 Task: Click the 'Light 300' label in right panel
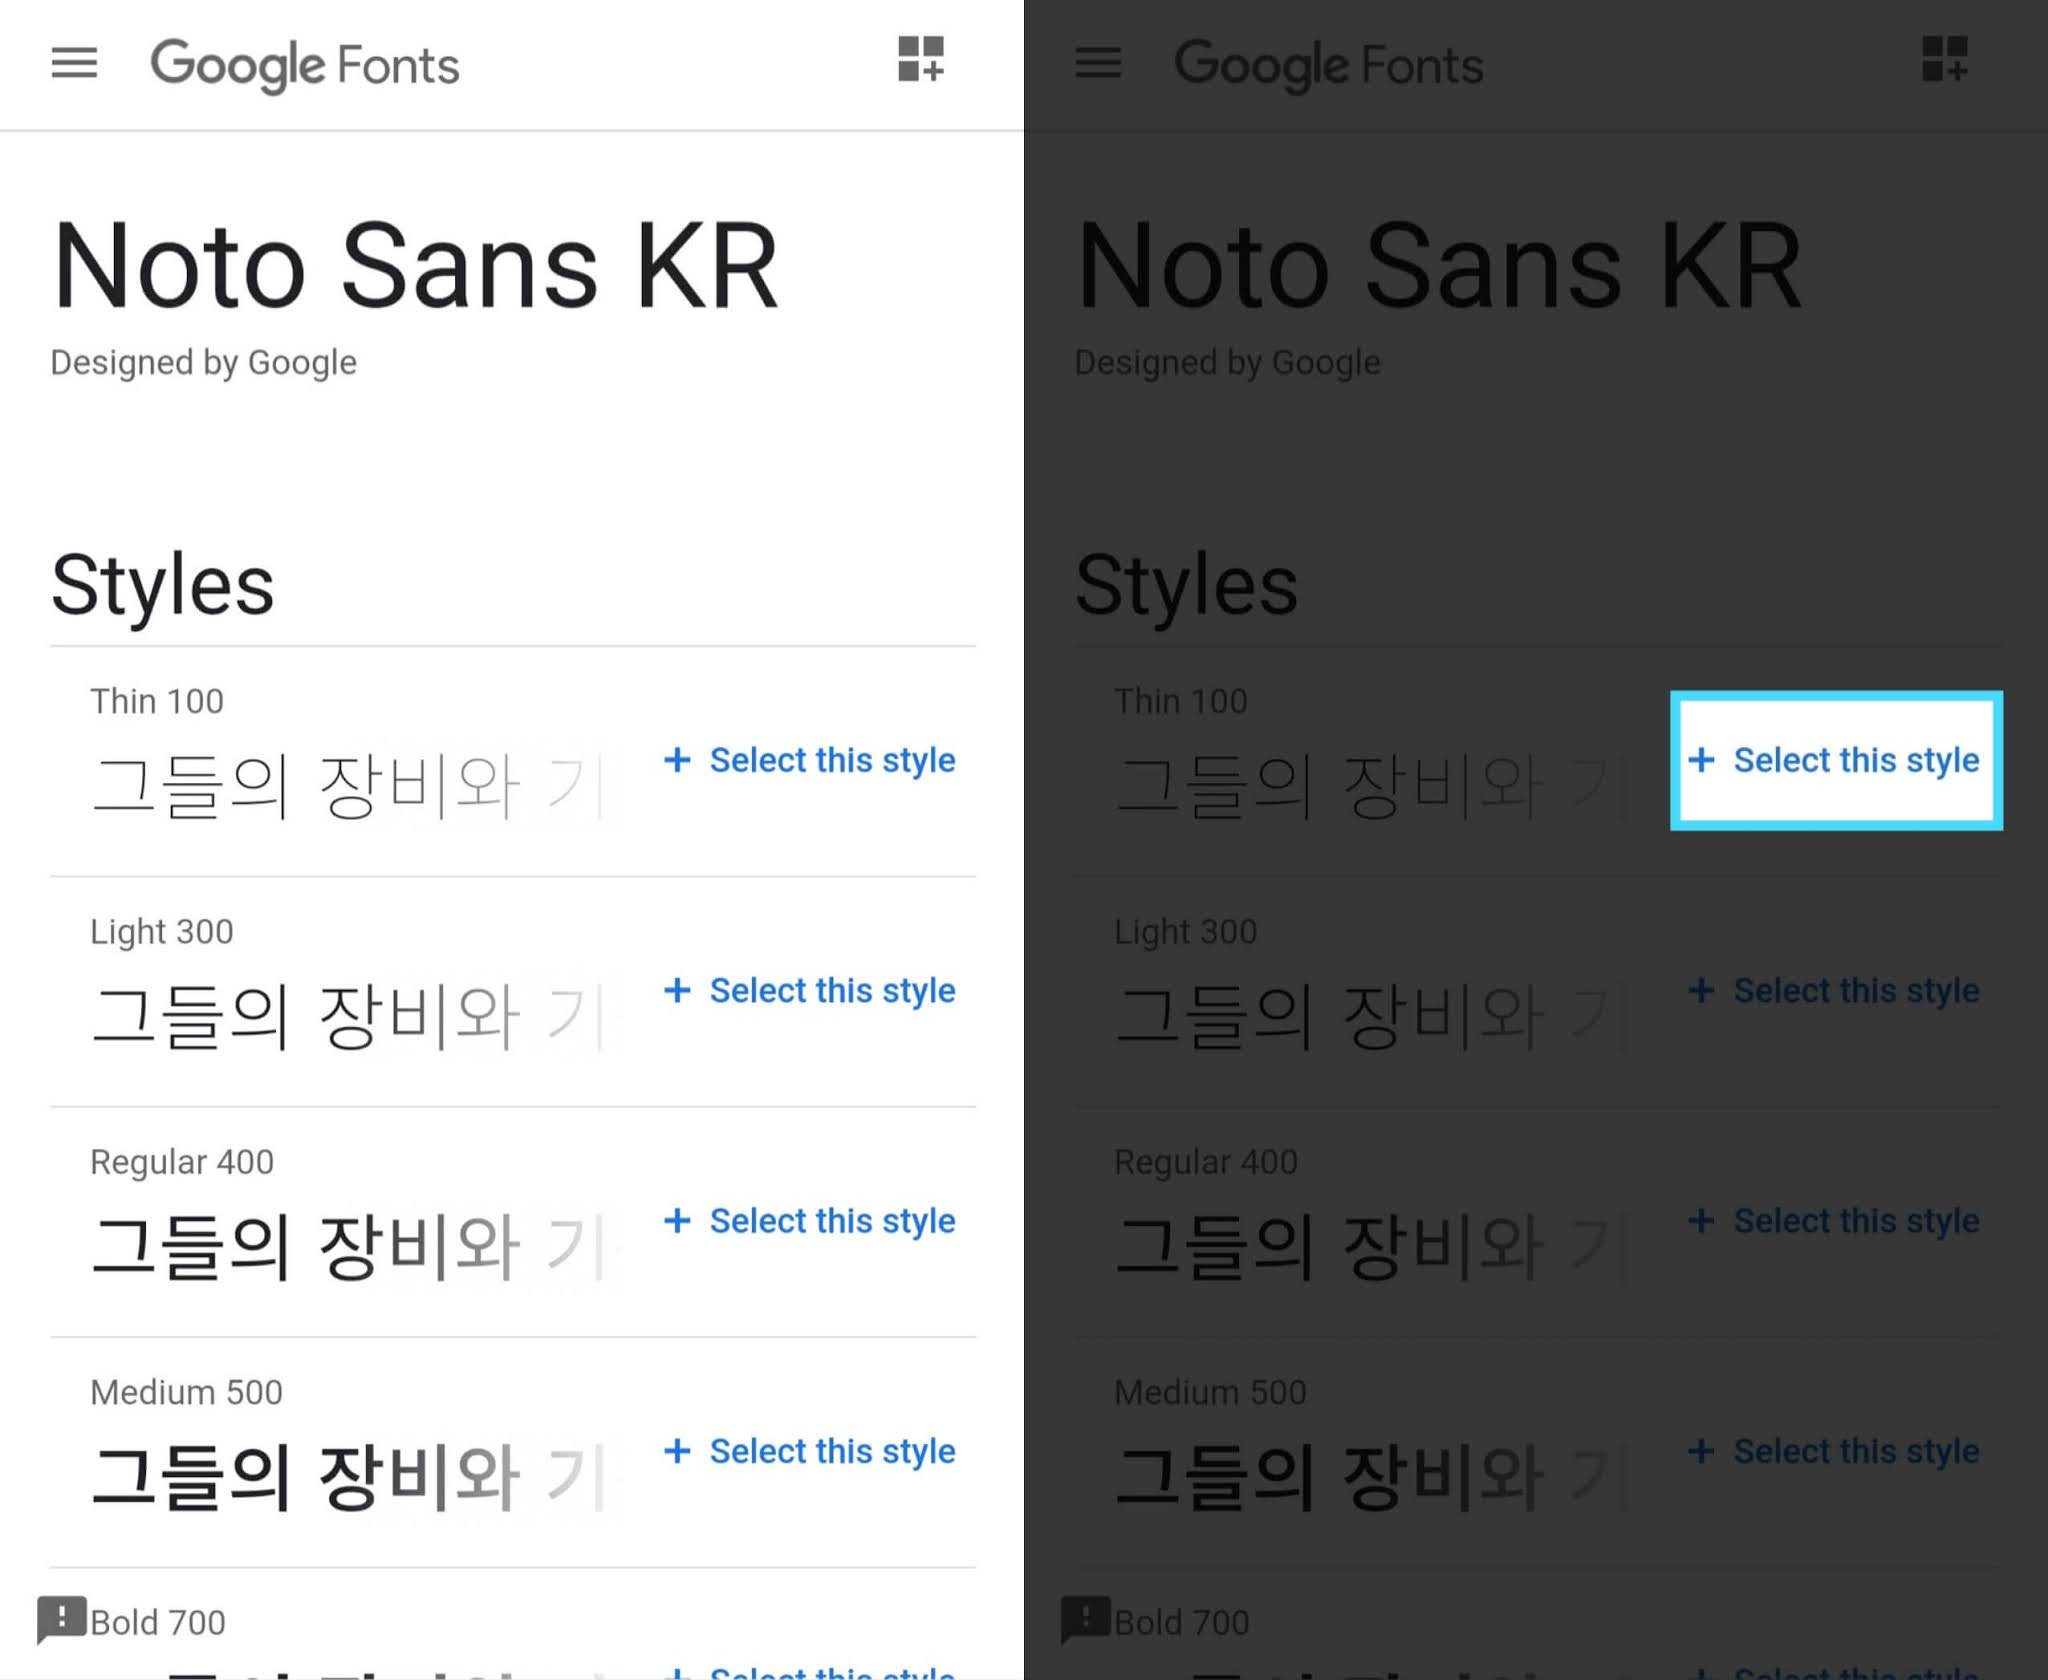coord(1186,932)
